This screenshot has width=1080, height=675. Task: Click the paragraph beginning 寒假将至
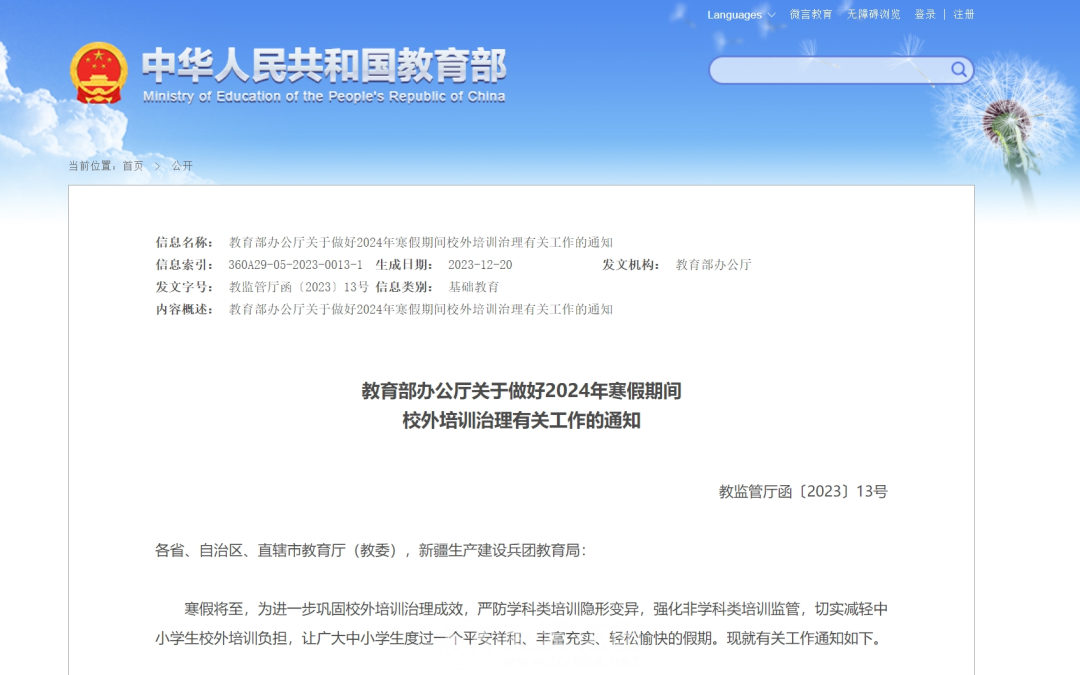521,624
